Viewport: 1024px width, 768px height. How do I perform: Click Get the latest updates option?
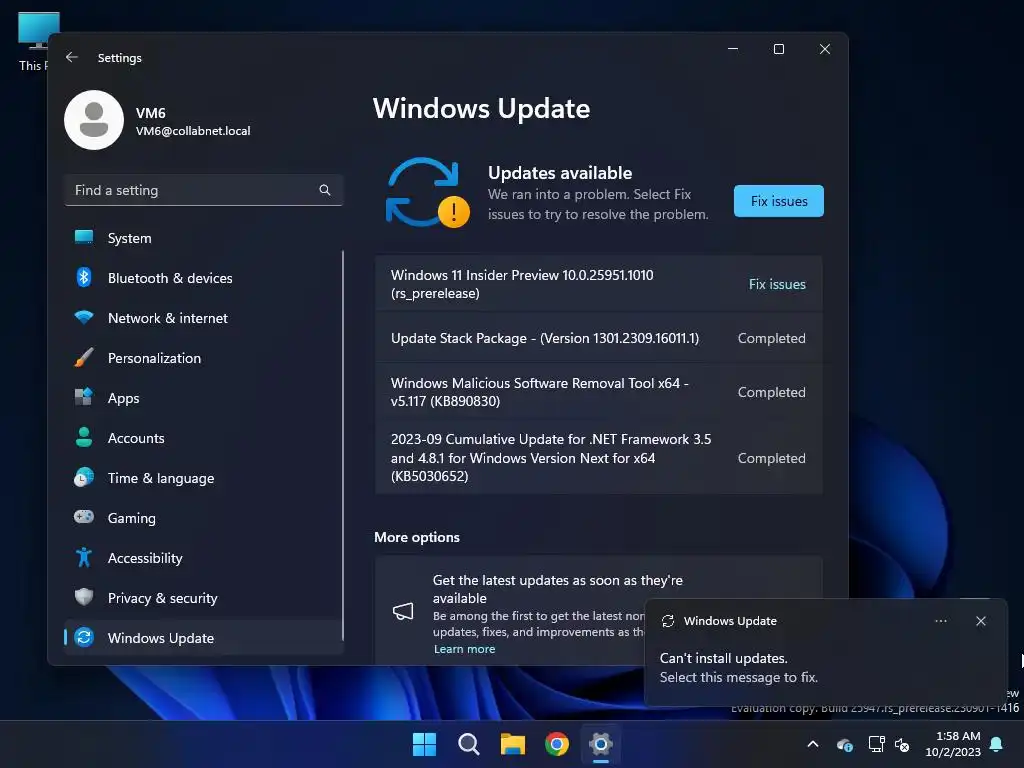[x=557, y=589]
